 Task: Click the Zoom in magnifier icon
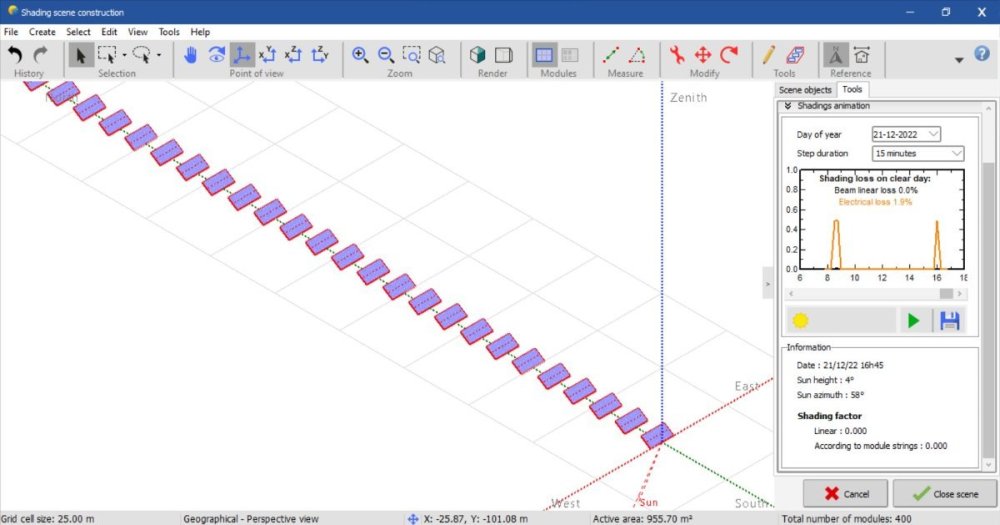click(360, 56)
